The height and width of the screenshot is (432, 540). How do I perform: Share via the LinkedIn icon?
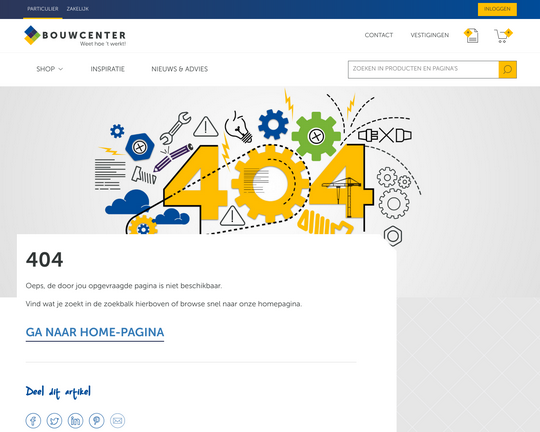(75, 421)
